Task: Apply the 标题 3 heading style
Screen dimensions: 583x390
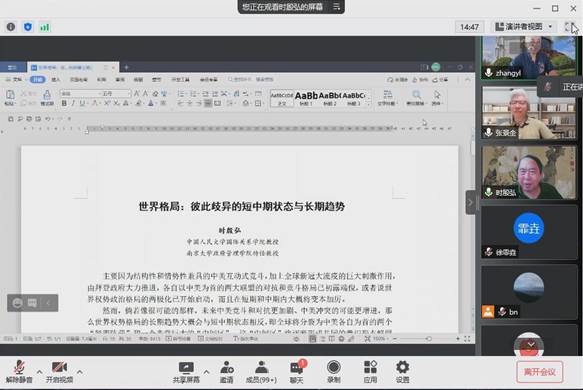Action: click(x=354, y=99)
